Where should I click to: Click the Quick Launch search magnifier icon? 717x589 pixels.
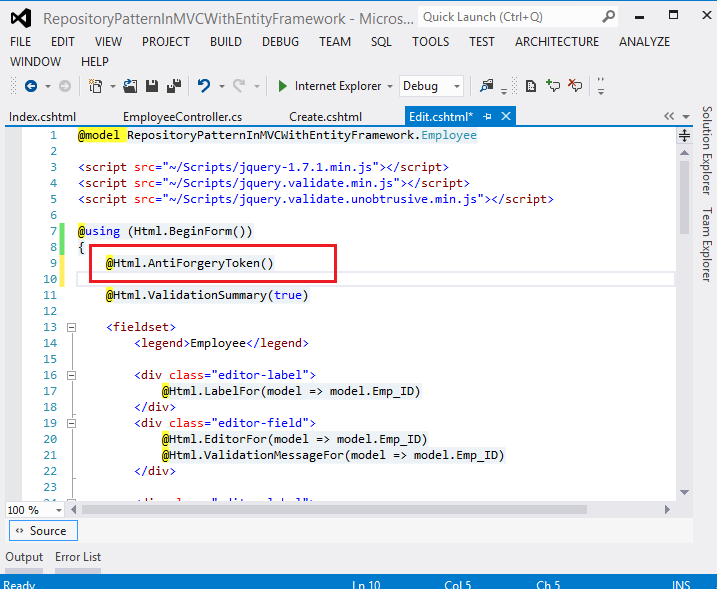(608, 17)
